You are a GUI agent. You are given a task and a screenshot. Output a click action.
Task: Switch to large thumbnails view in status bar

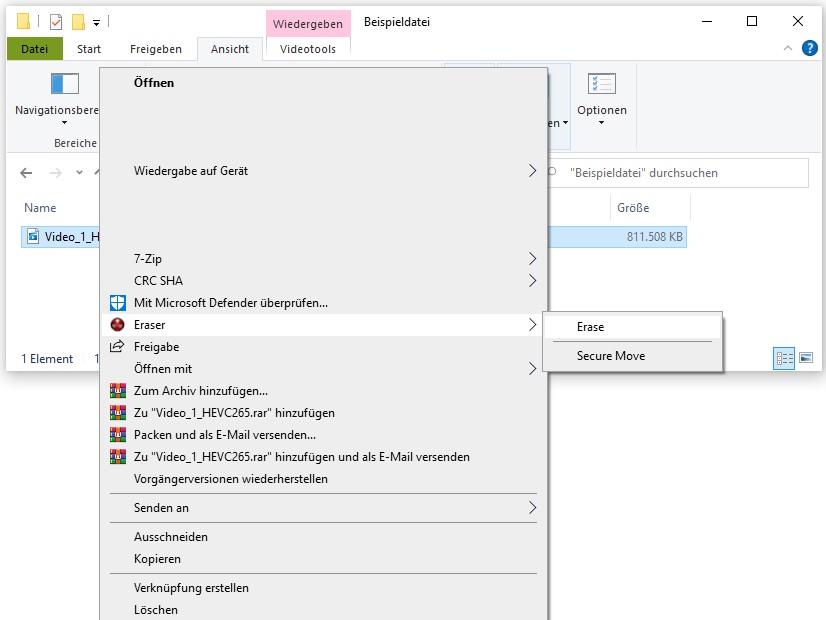pyautogui.click(x=806, y=358)
